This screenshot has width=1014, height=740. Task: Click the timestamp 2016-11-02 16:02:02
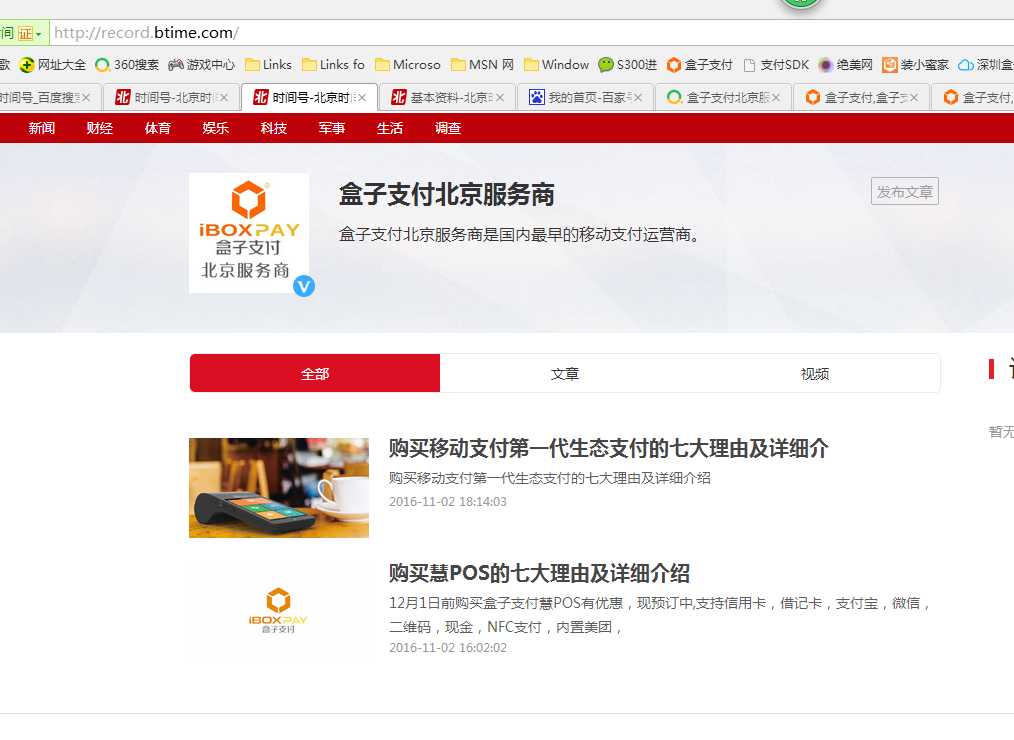point(448,648)
